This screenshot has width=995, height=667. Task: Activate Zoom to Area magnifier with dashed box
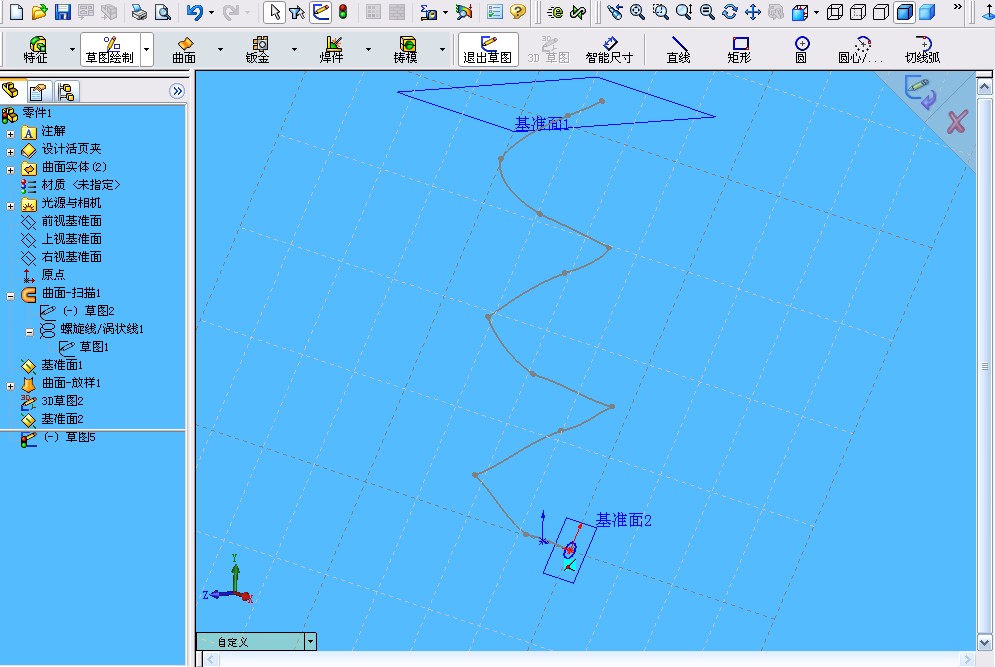click(x=661, y=11)
